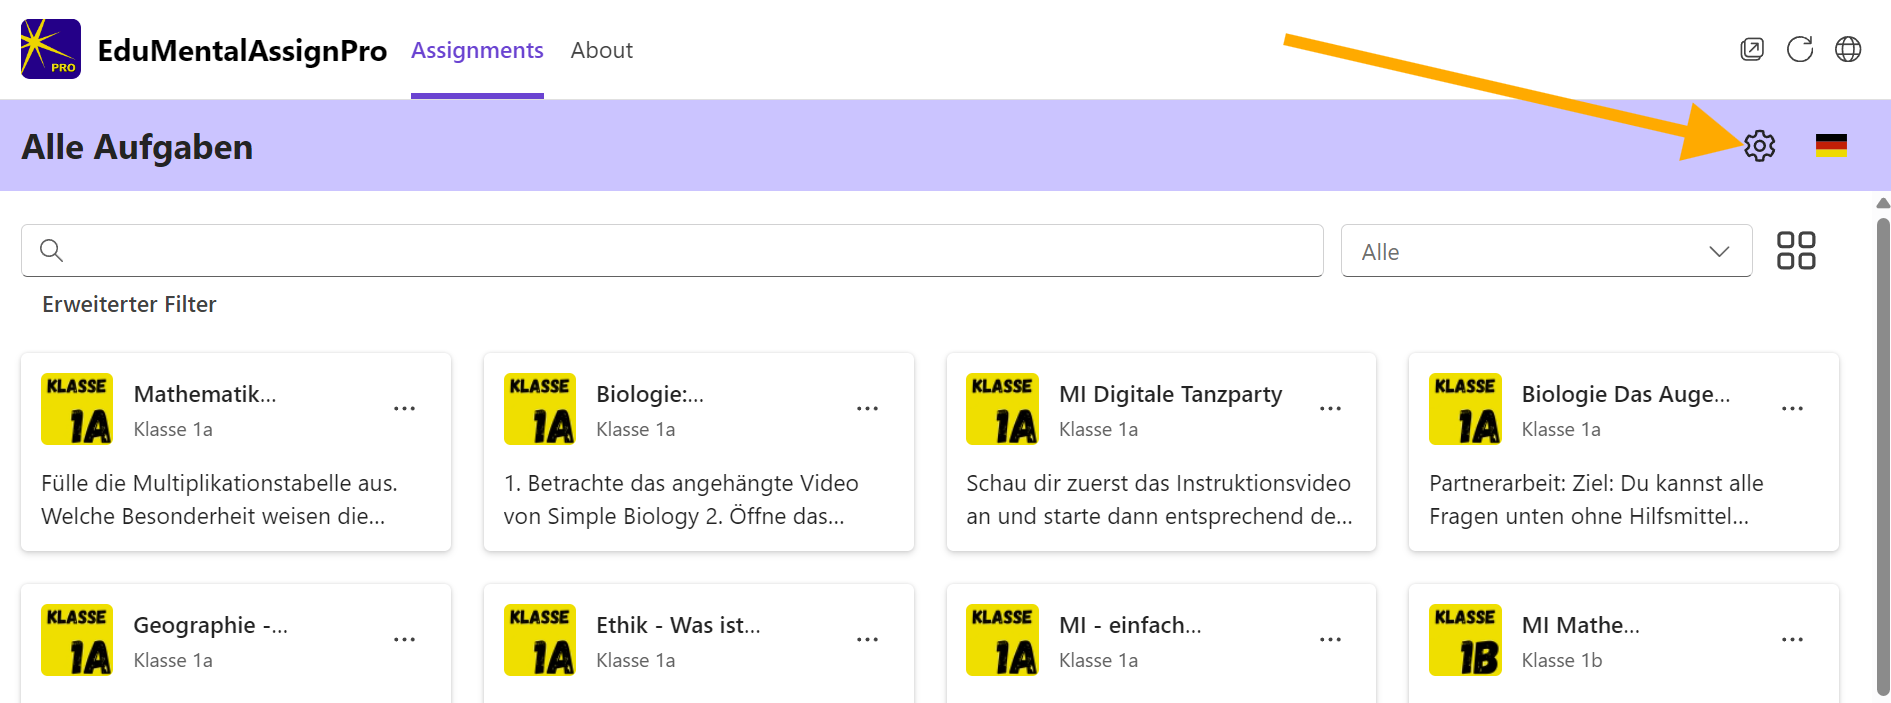Click the Klasse 1B thumbnail of MI Mathe

pyautogui.click(x=1465, y=640)
